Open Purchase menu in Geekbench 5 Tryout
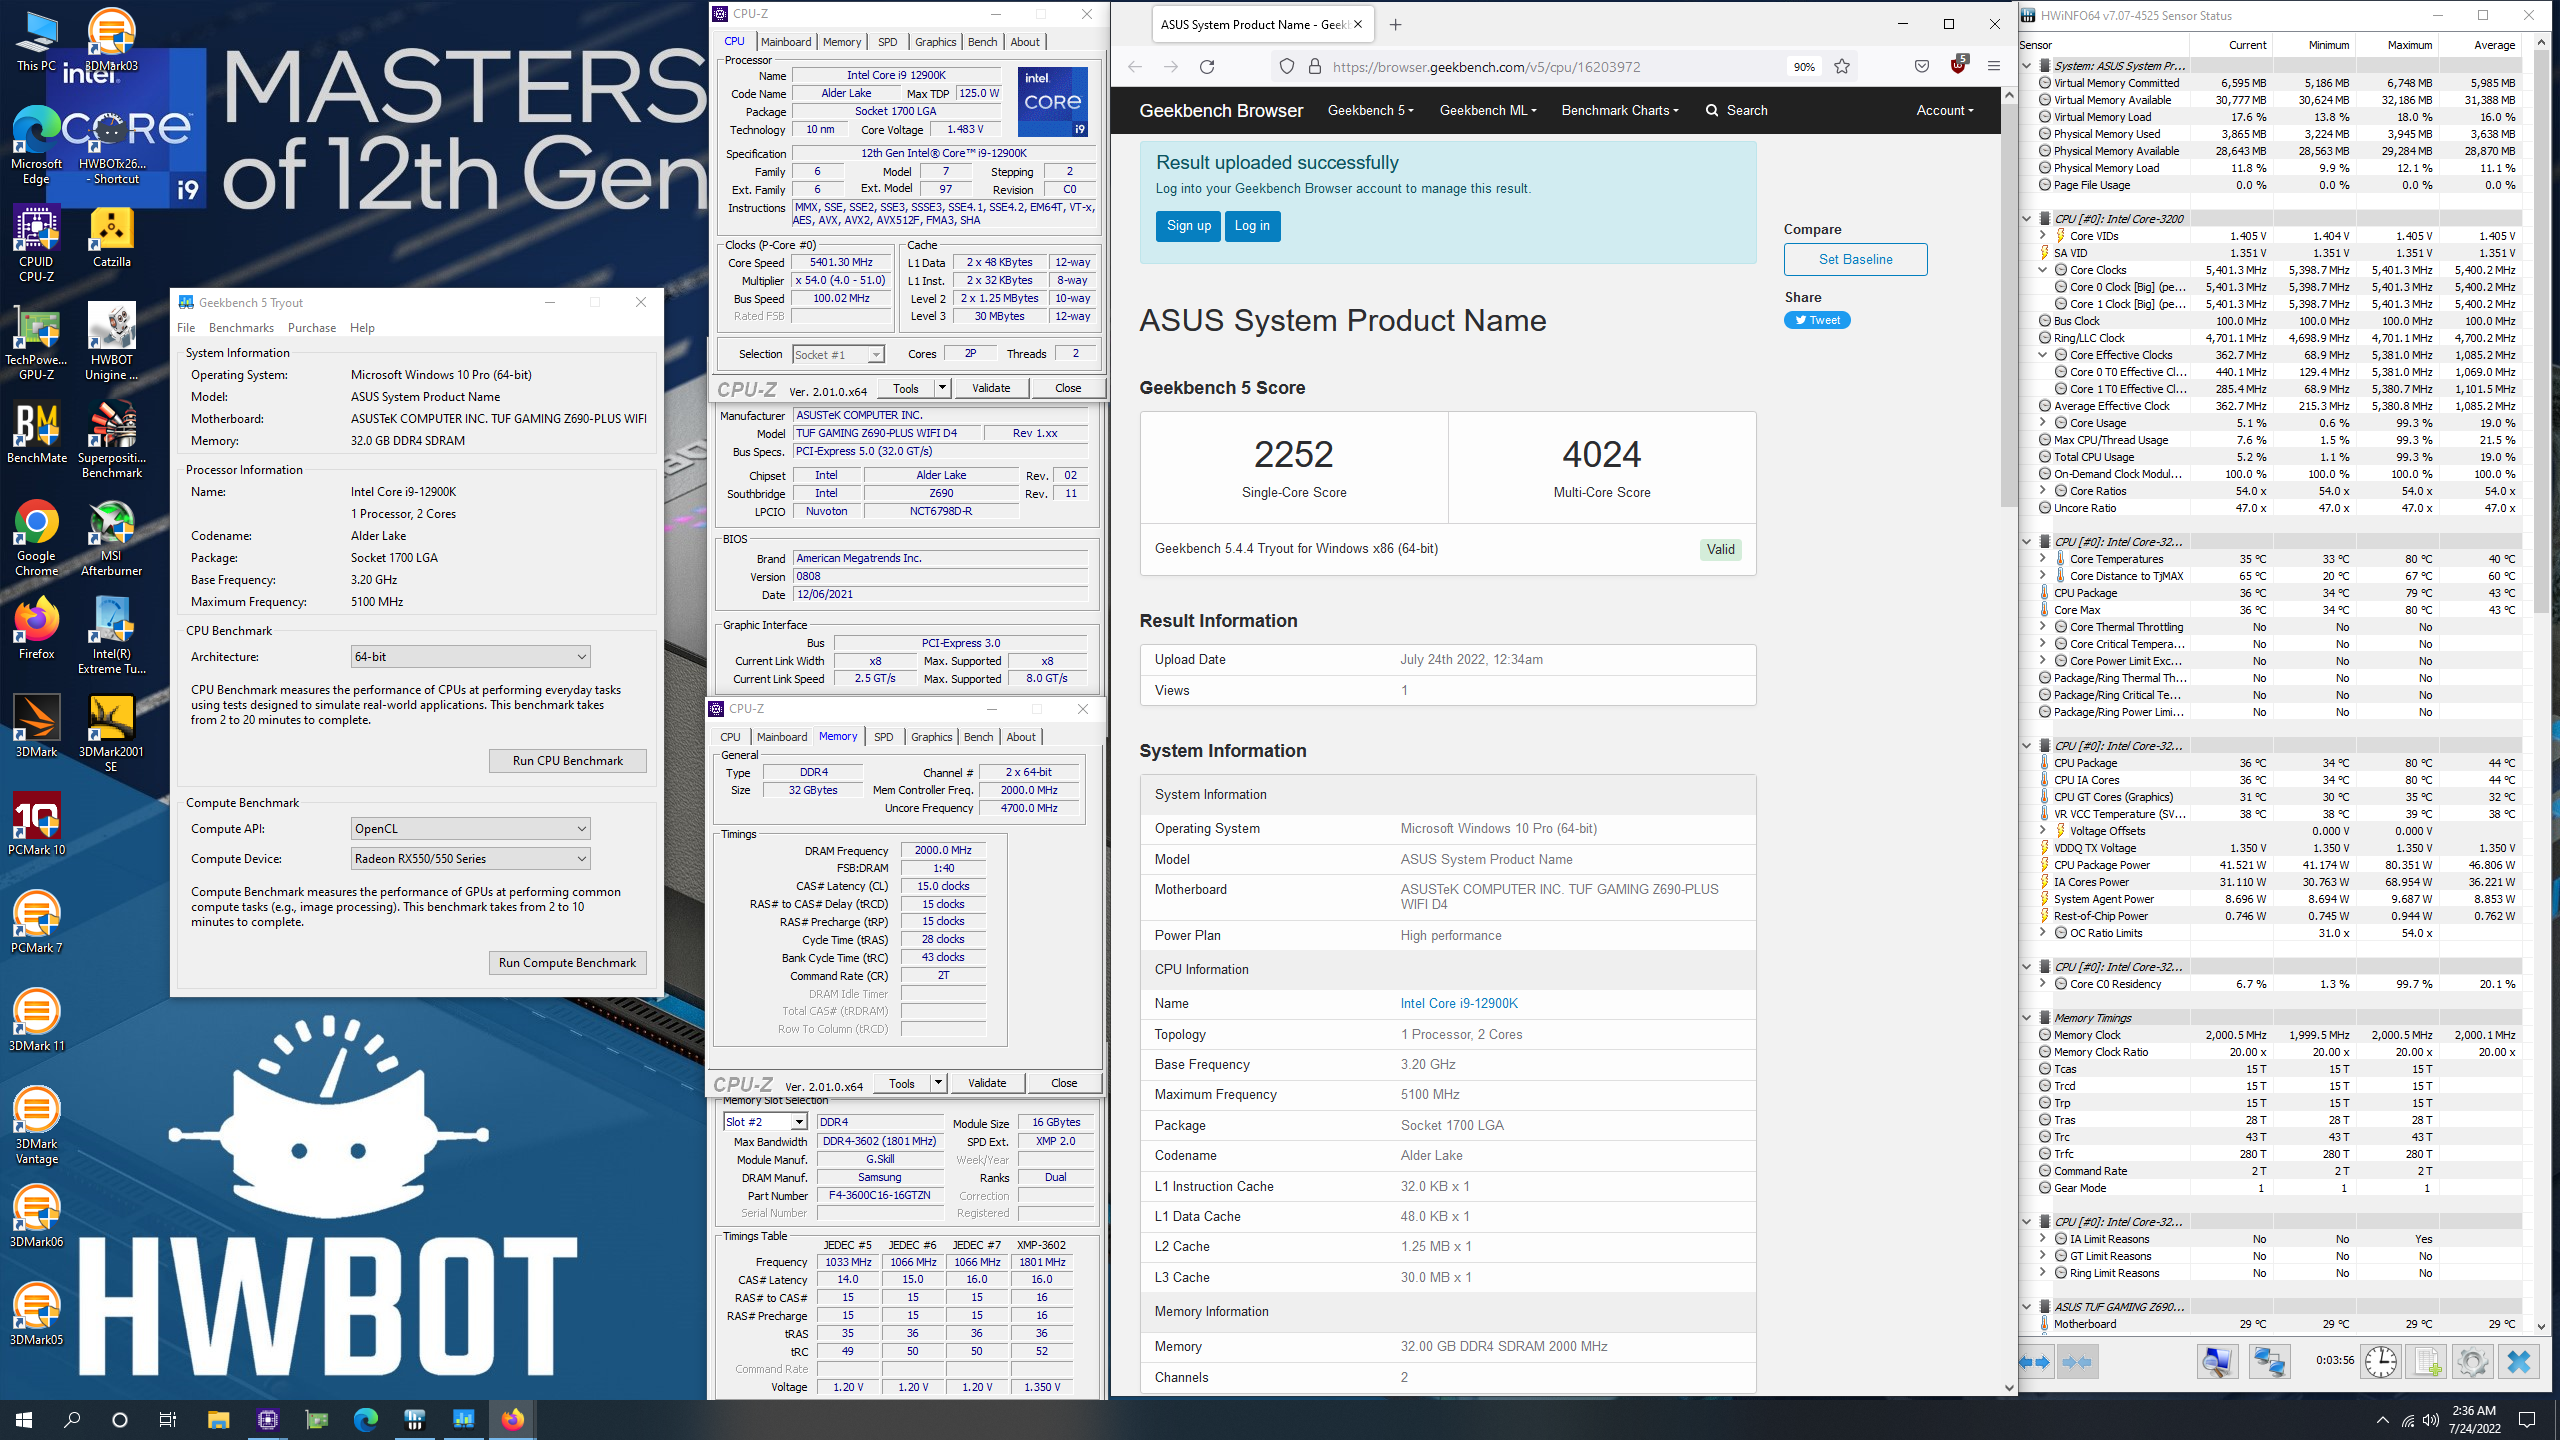Image resolution: width=2560 pixels, height=1440 pixels. coord(312,328)
